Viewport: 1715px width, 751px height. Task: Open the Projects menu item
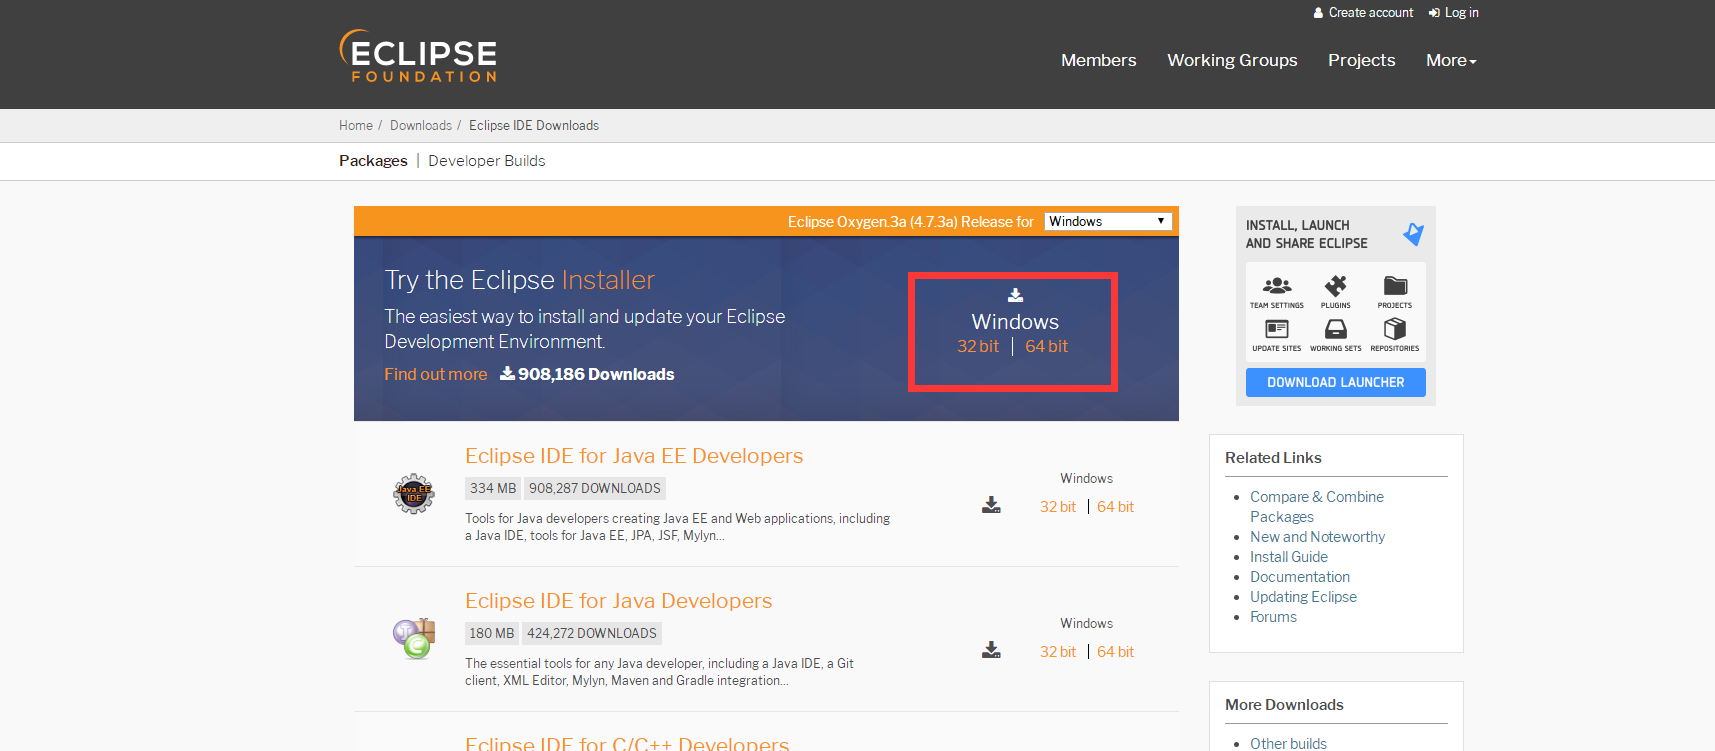(x=1361, y=60)
